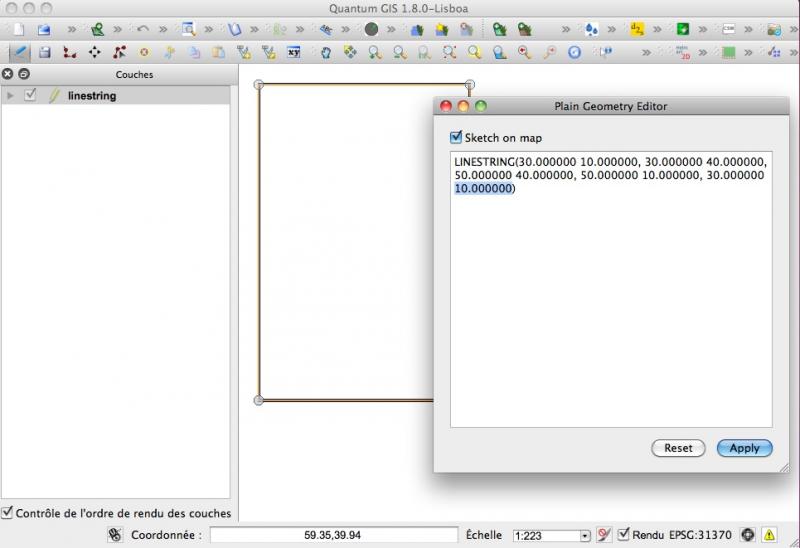
Task: Click the Save Edits floppy disk icon
Action: click(44, 52)
